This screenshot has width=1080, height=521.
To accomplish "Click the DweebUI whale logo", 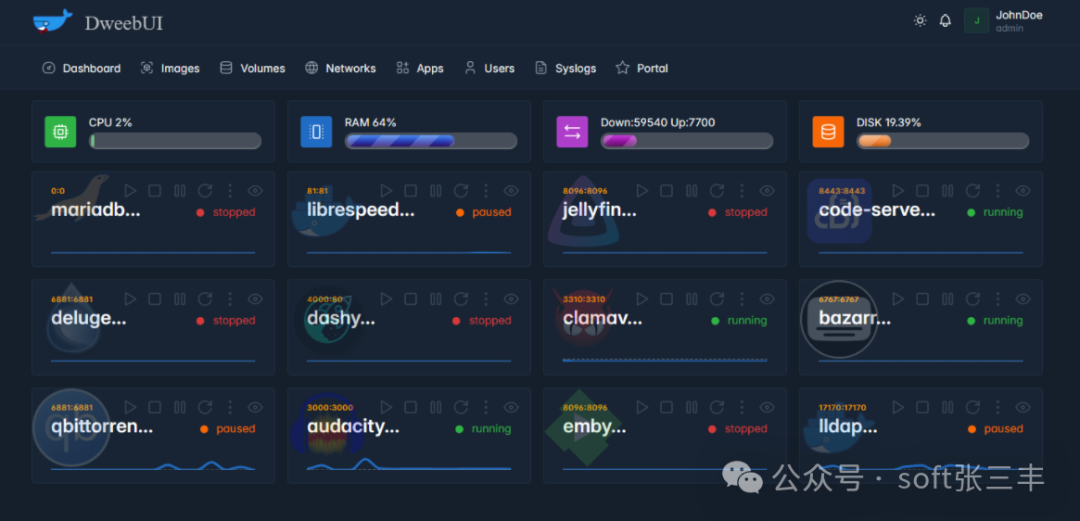I will click(x=52, y=22).
